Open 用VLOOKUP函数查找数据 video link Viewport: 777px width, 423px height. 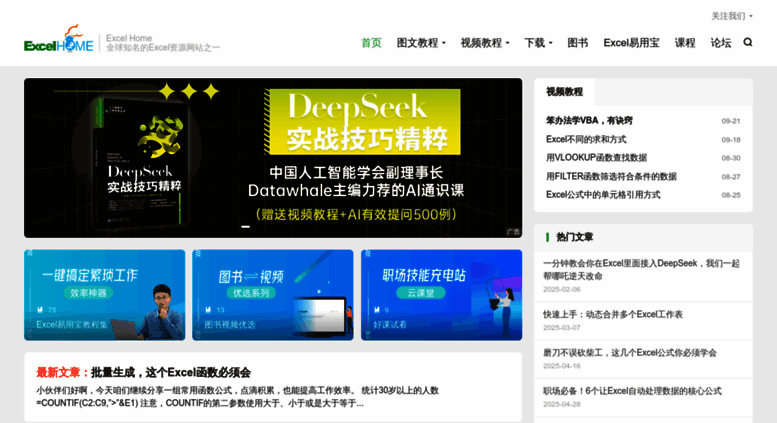(x=596, y=158)
